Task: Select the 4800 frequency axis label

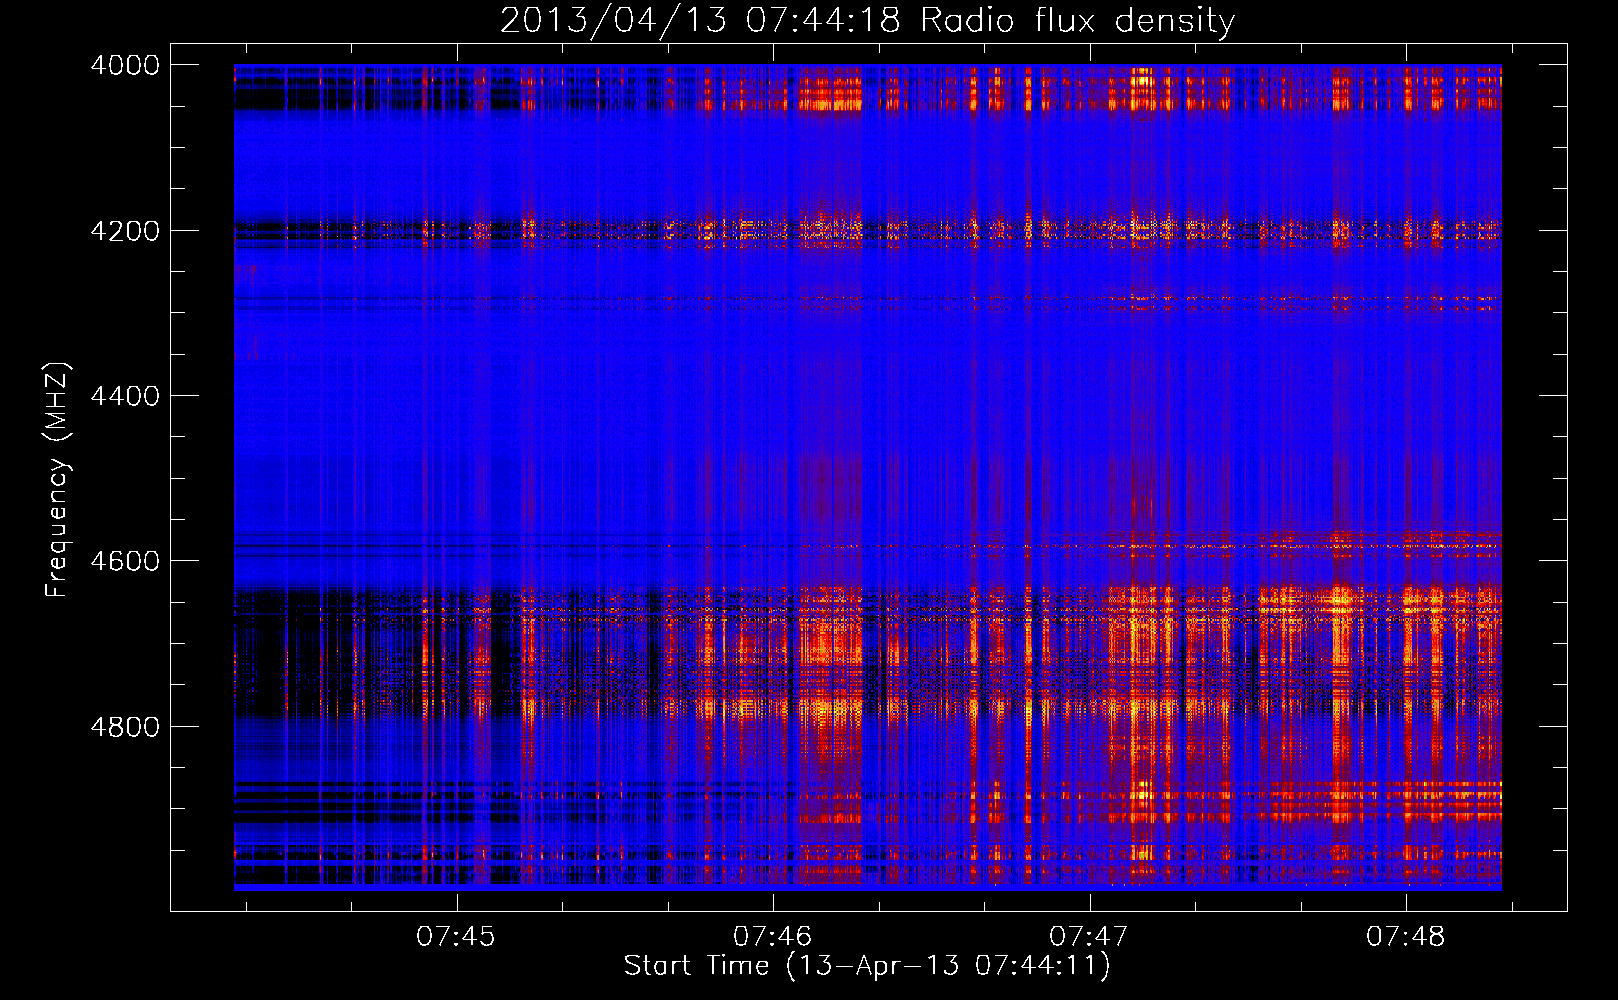Action: [125, 727]
